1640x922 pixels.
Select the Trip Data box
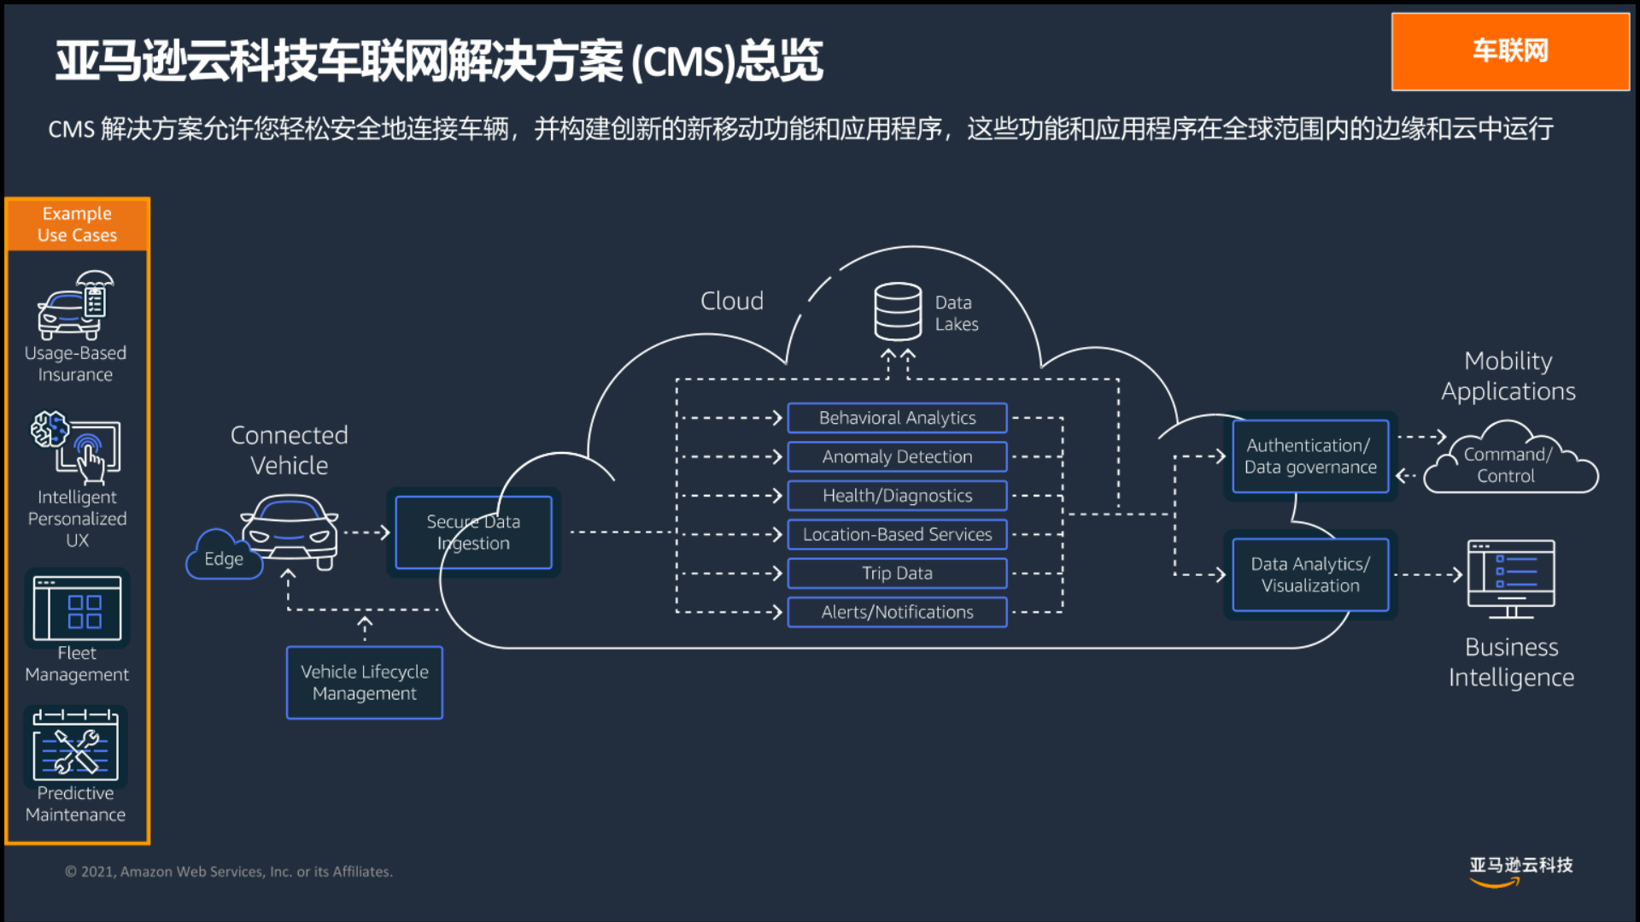pyautogui.click(x=897, y=574)
